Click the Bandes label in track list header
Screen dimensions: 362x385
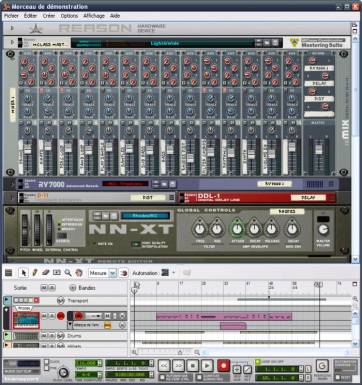click(87, 288)
